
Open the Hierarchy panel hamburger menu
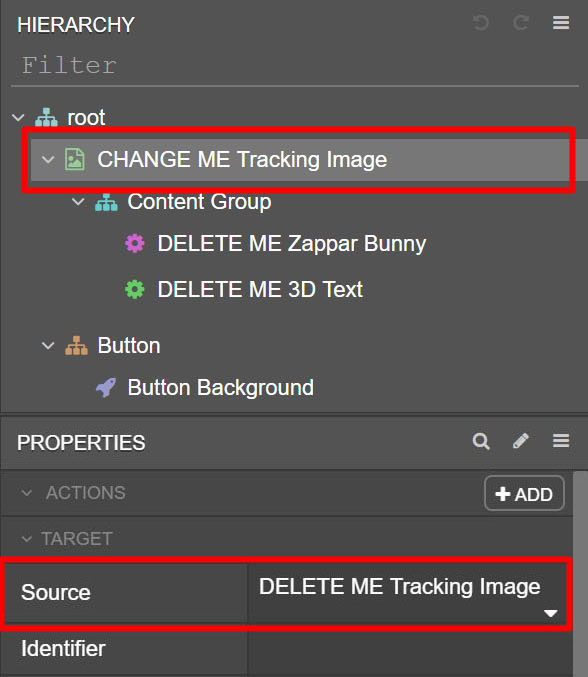(561, 22)
